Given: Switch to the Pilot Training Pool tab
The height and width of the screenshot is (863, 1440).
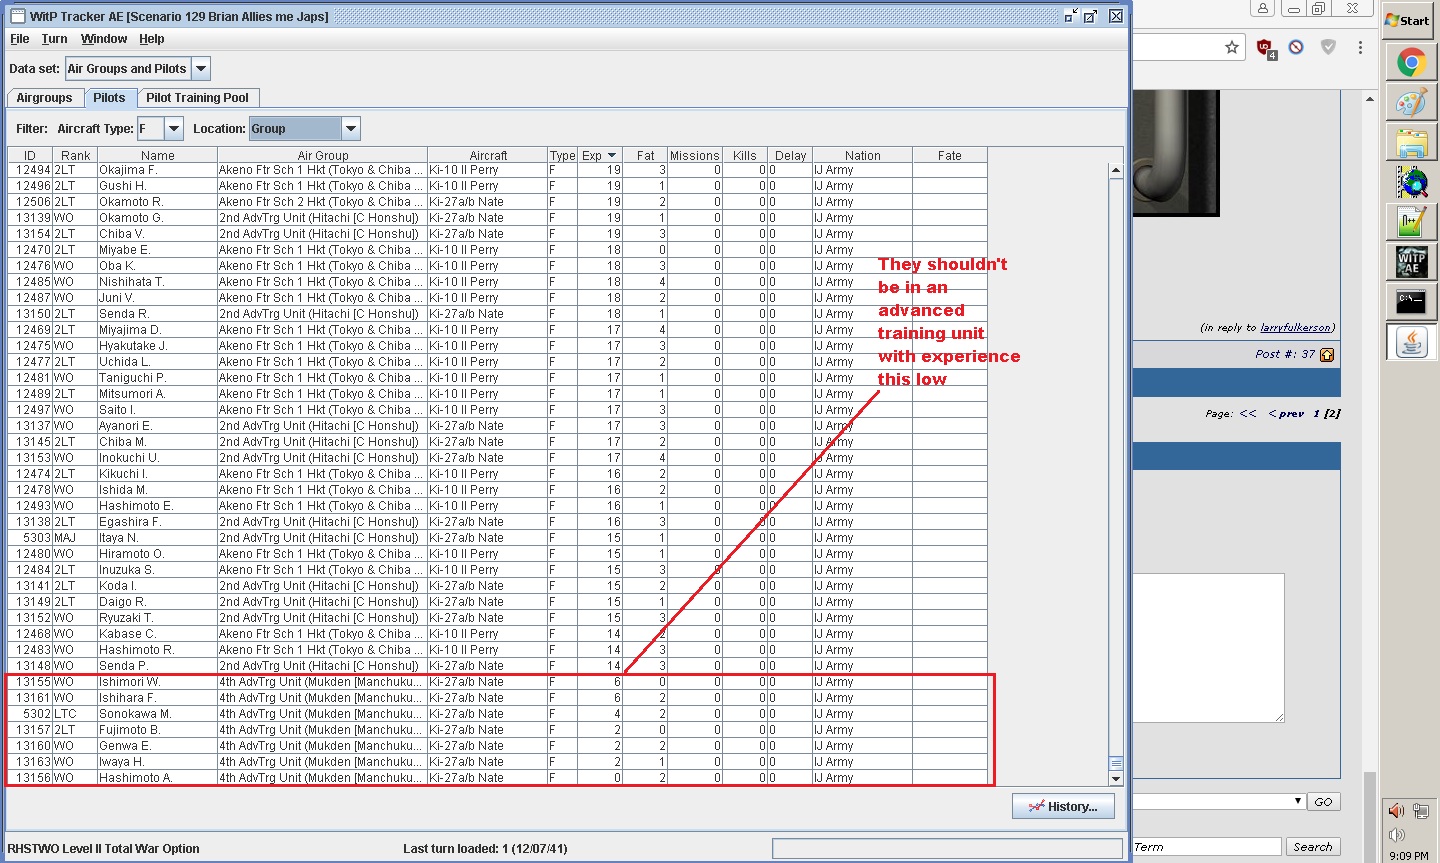Looking at the screenshot, I should click(x=197, y=98).
